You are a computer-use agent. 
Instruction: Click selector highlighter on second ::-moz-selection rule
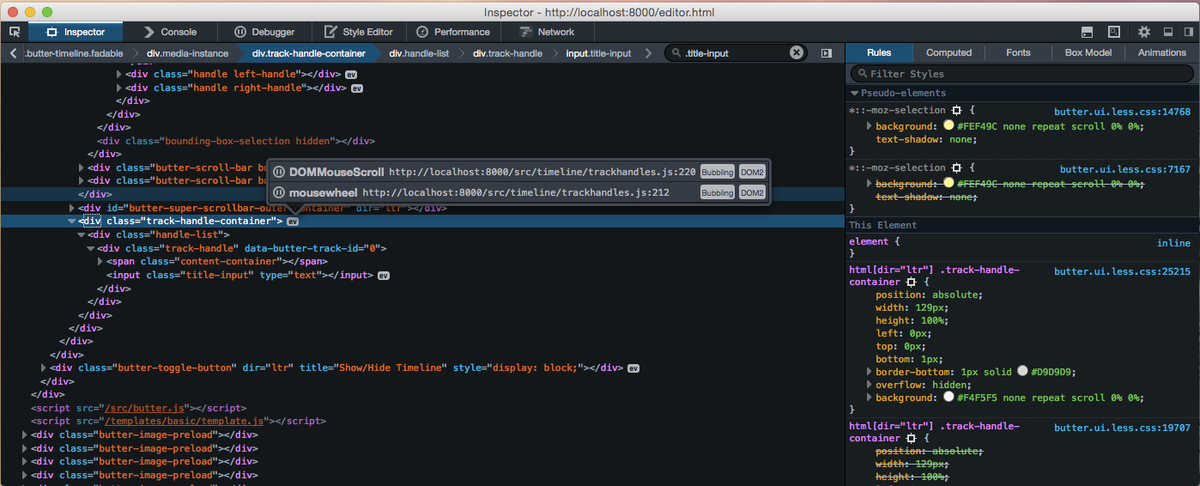tap(957, 168)
